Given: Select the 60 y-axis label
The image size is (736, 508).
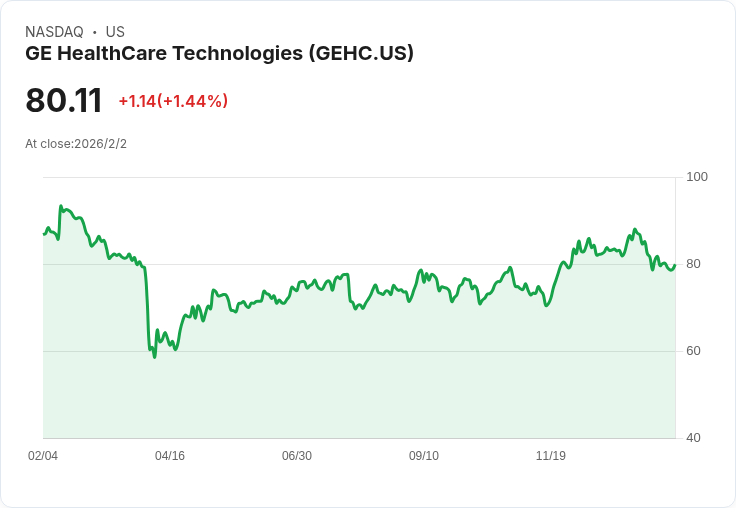Looking at the screenshot, I should 693,351.
